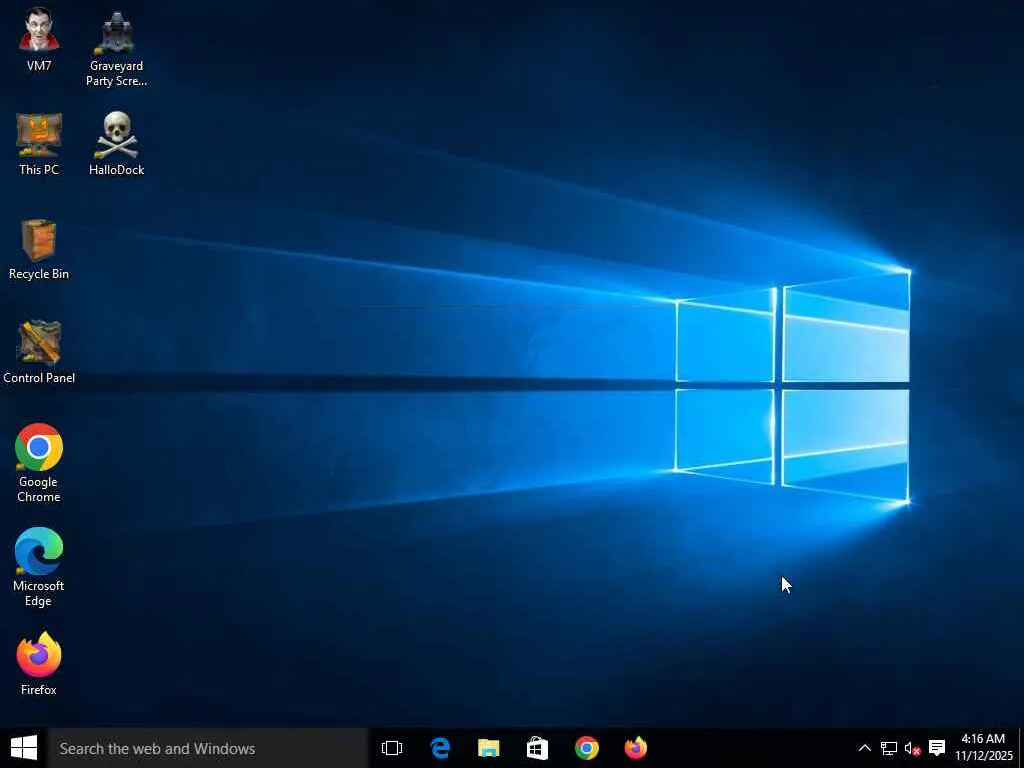The image size is (1024, 768).
Task: Launch Chrome from the taskbar
Action: click(x=586, y=748)
